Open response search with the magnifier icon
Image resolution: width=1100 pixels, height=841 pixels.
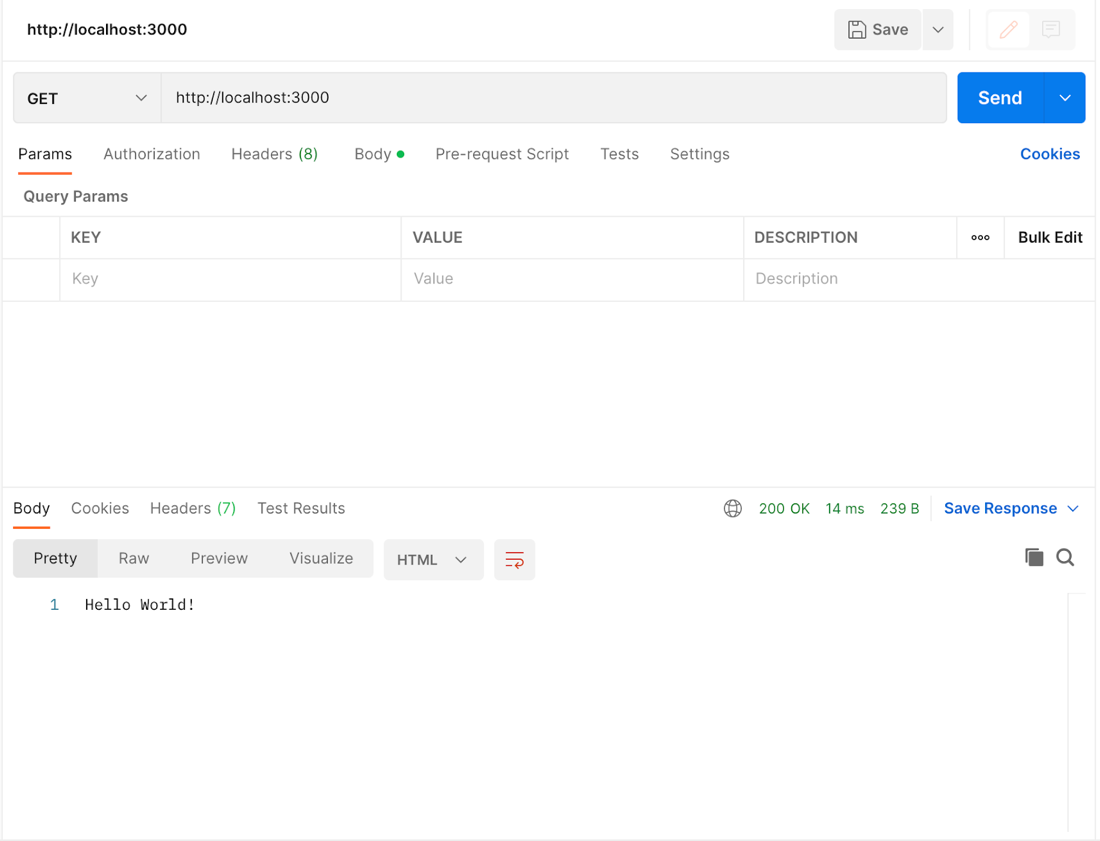1065,557
